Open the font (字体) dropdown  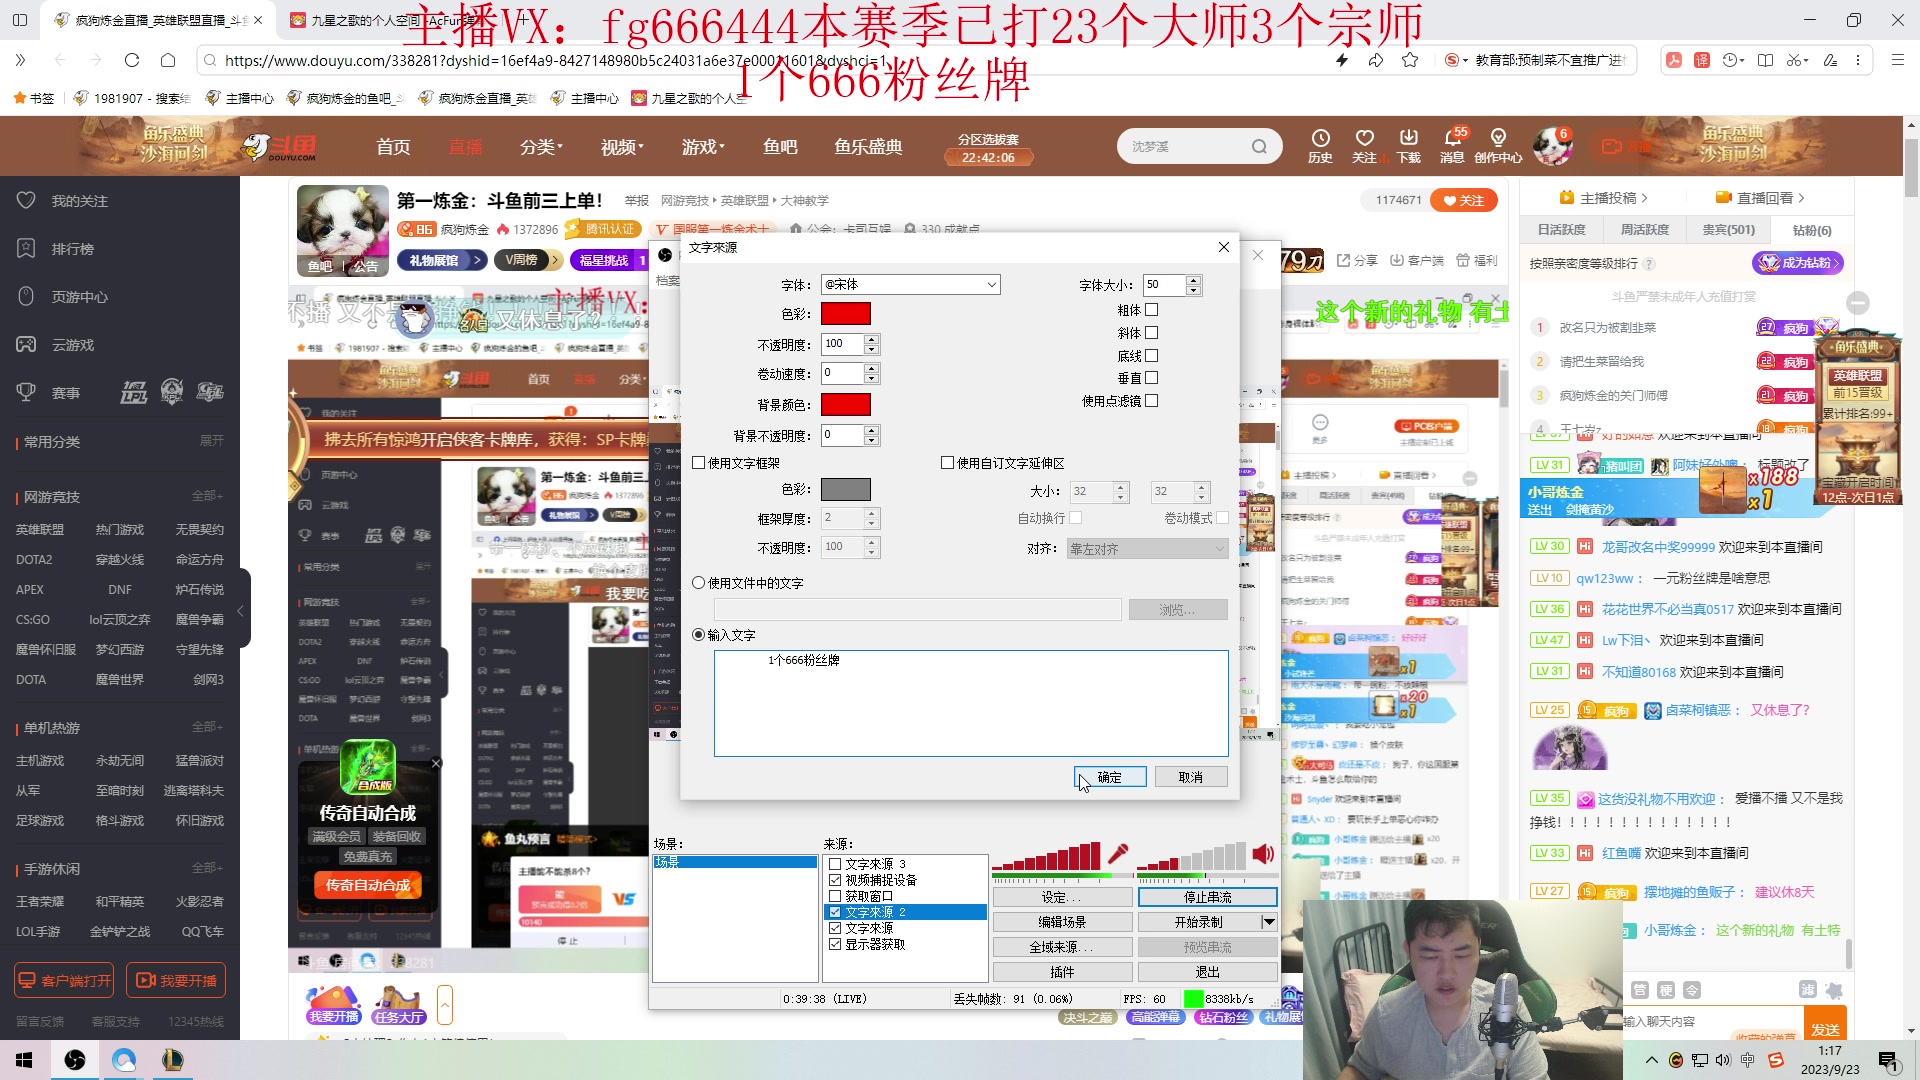(991, 285)
